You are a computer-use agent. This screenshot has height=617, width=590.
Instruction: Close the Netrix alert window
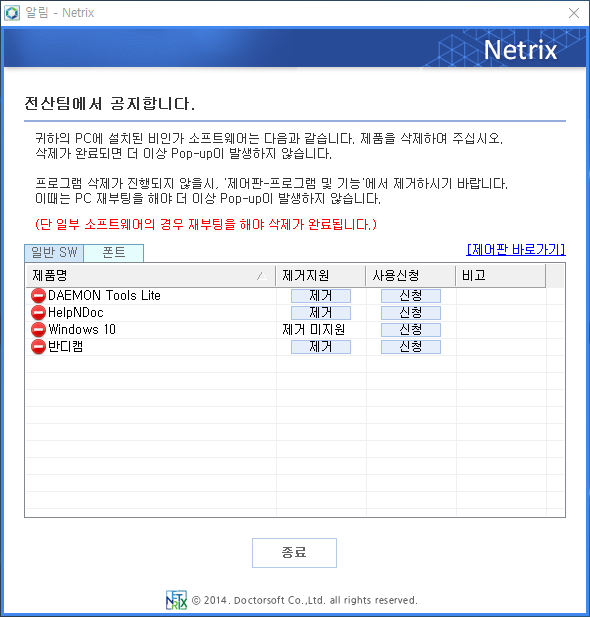tap(574, 13)
